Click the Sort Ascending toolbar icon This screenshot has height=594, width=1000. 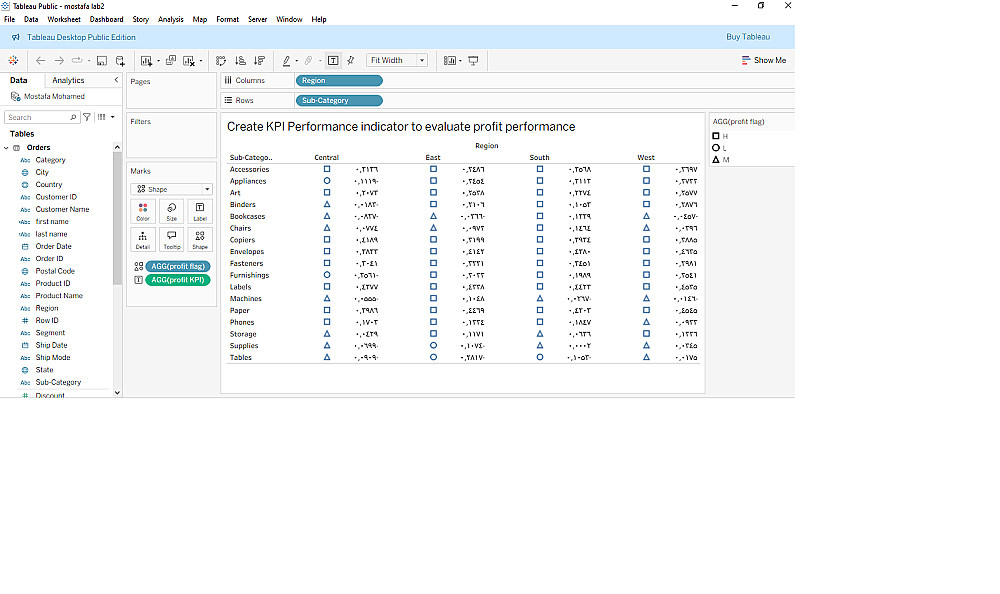click(240, 61)
